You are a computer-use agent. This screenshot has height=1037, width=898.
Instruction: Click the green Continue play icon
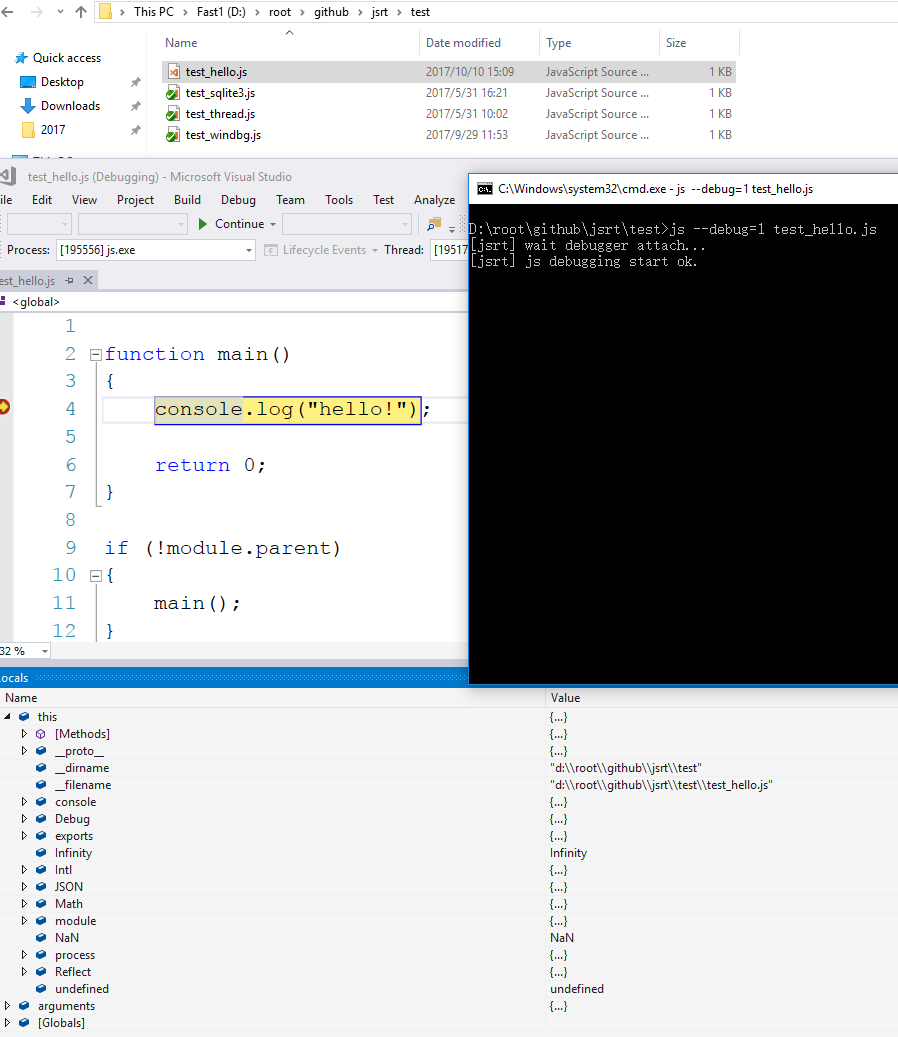coord(202,224)
